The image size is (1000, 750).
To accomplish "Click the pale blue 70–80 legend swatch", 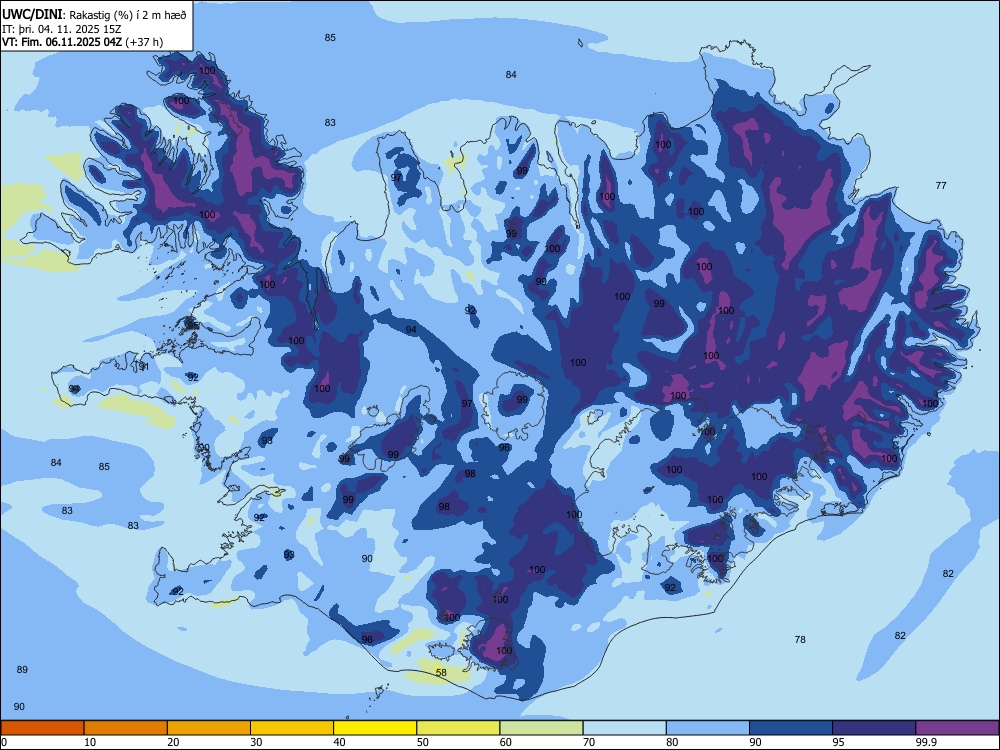I will [625, 728].
